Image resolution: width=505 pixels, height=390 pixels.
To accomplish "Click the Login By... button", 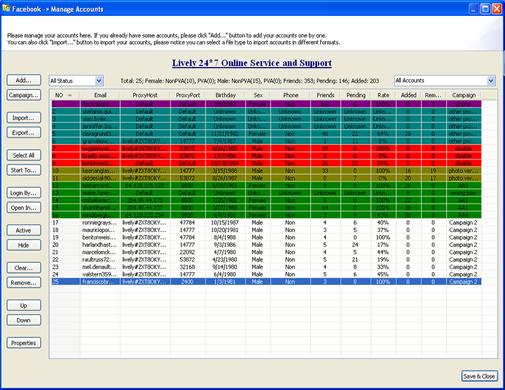I will point(24,193).
